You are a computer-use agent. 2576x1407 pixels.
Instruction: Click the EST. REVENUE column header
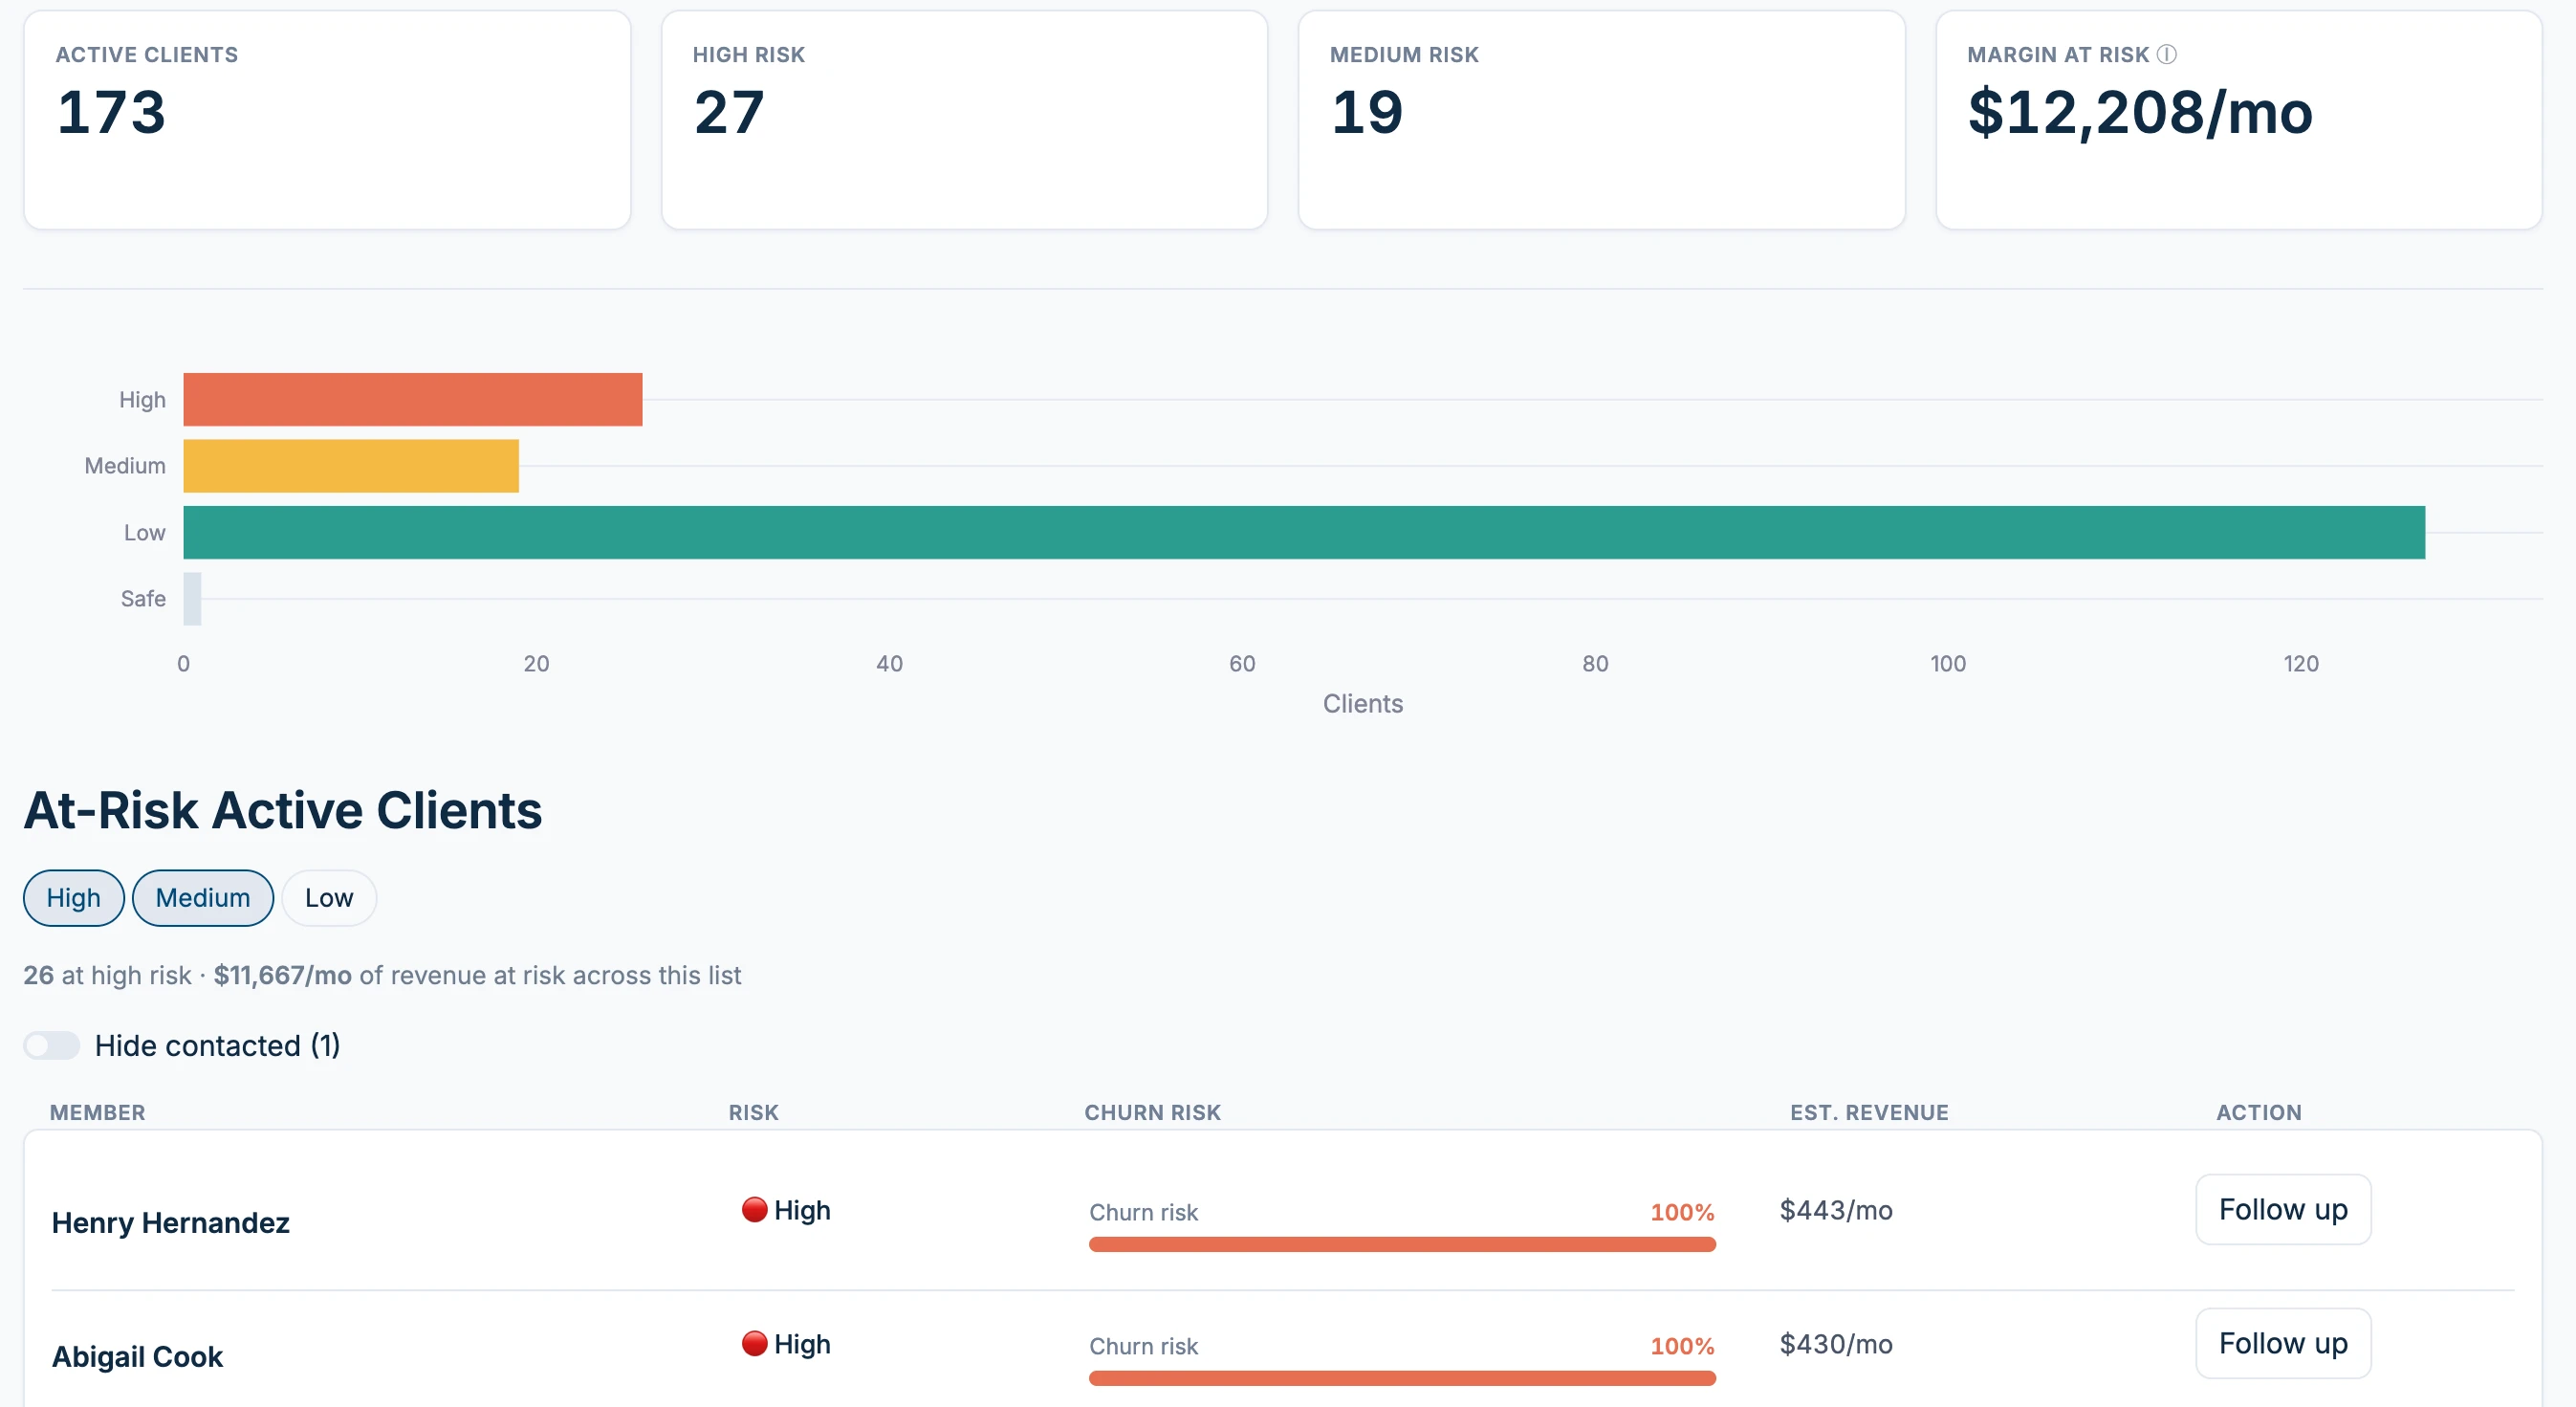pyautogui.click(x=1869, y=1112)
